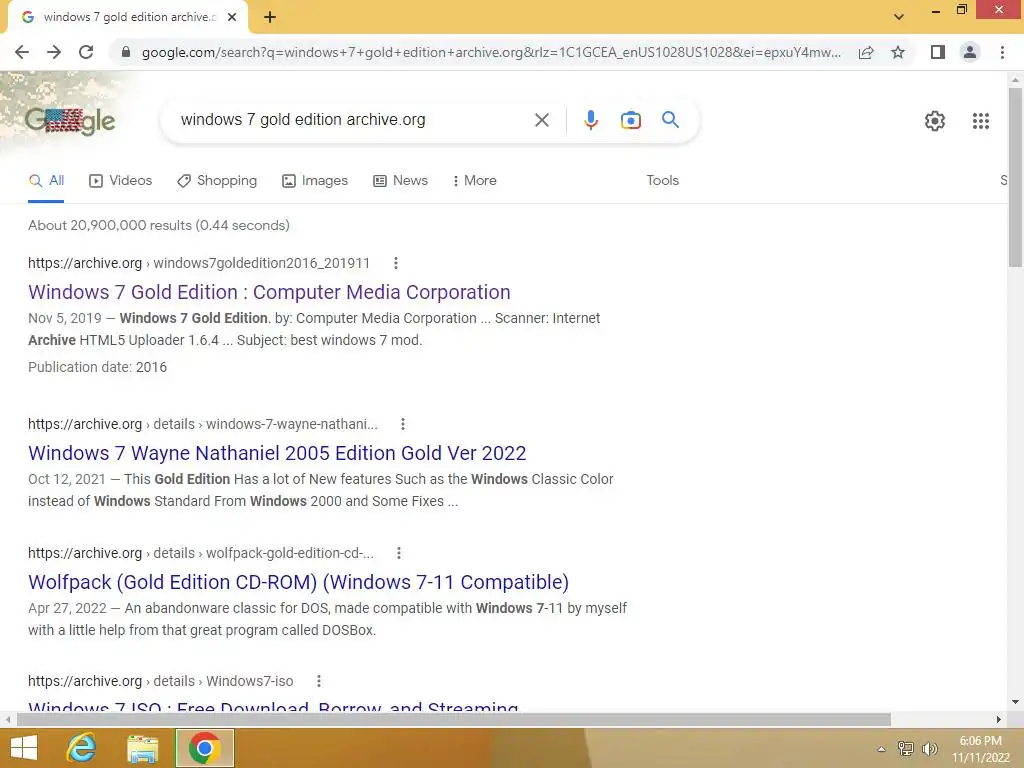This screenshot has height=768, width=1024.
Task: Switch to the Videos tab
Action: tap(121, 181)
